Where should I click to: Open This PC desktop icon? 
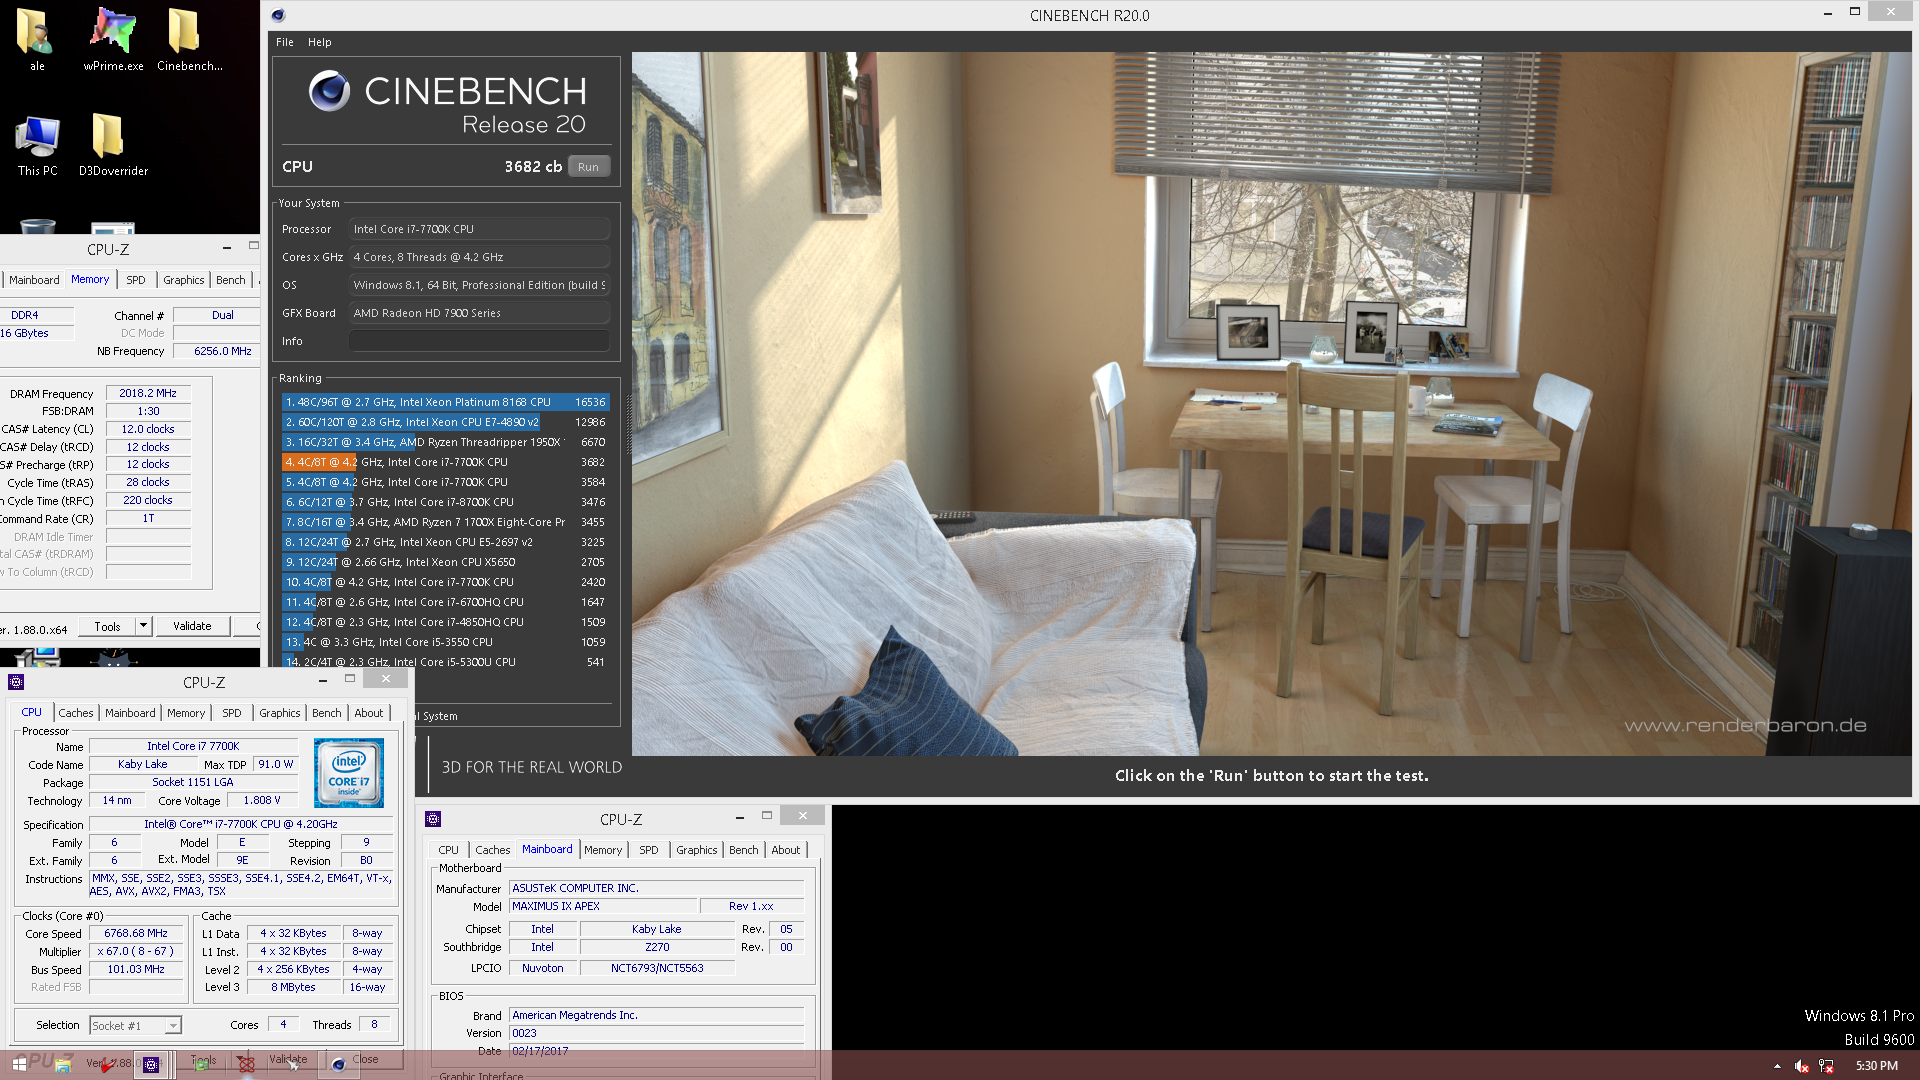37,145
